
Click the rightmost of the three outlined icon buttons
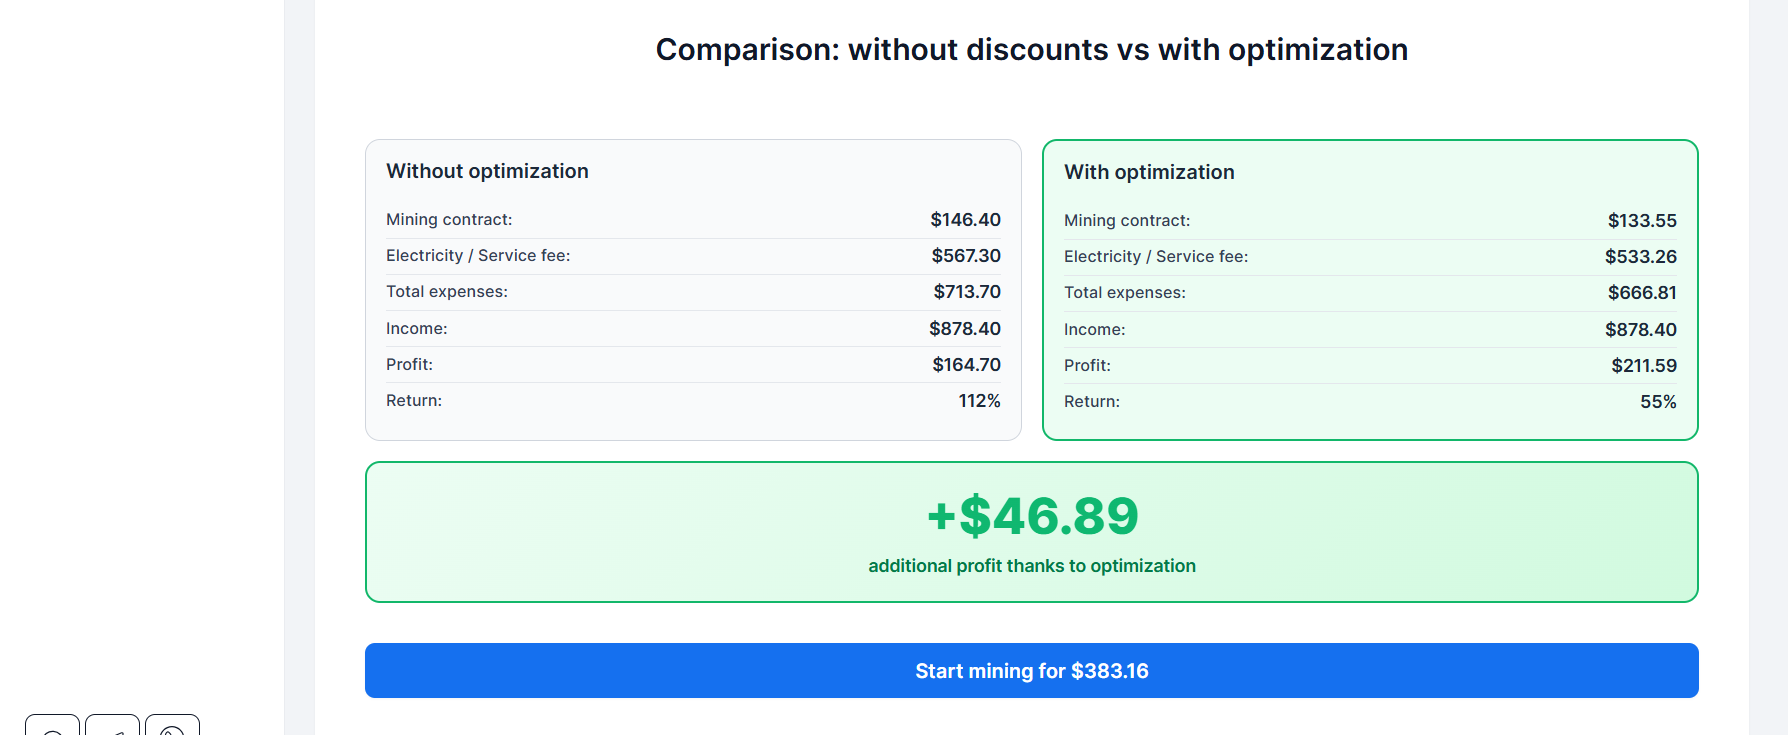172,726
